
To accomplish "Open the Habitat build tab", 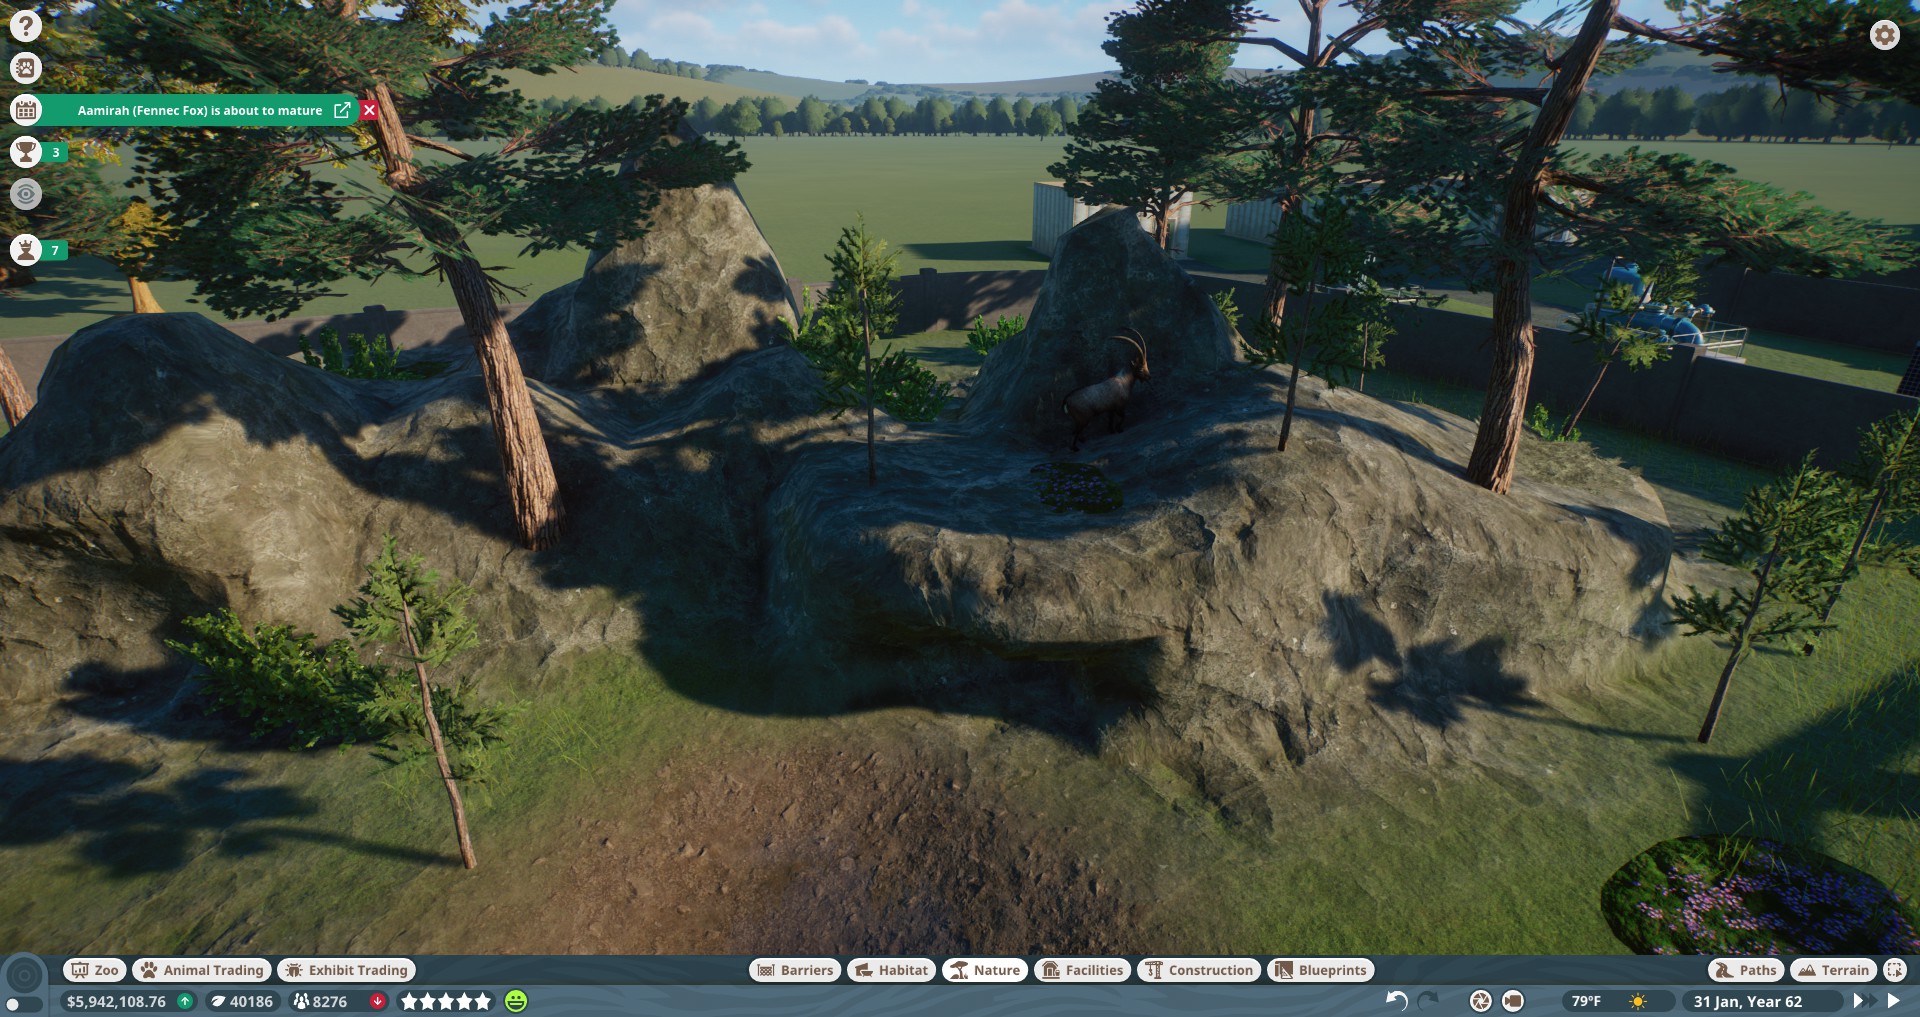I will coord(892,970).
